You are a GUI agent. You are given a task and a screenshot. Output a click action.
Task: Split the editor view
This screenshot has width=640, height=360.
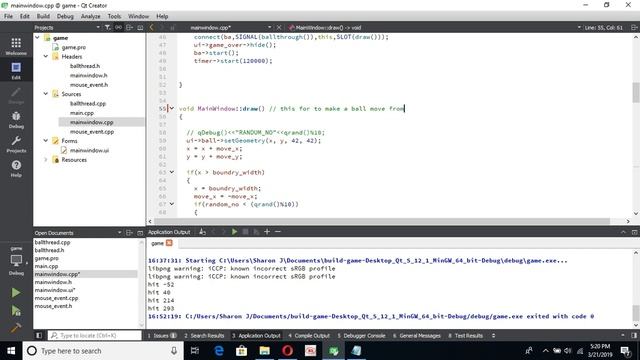pyautogui.click(x=634, y=27)
